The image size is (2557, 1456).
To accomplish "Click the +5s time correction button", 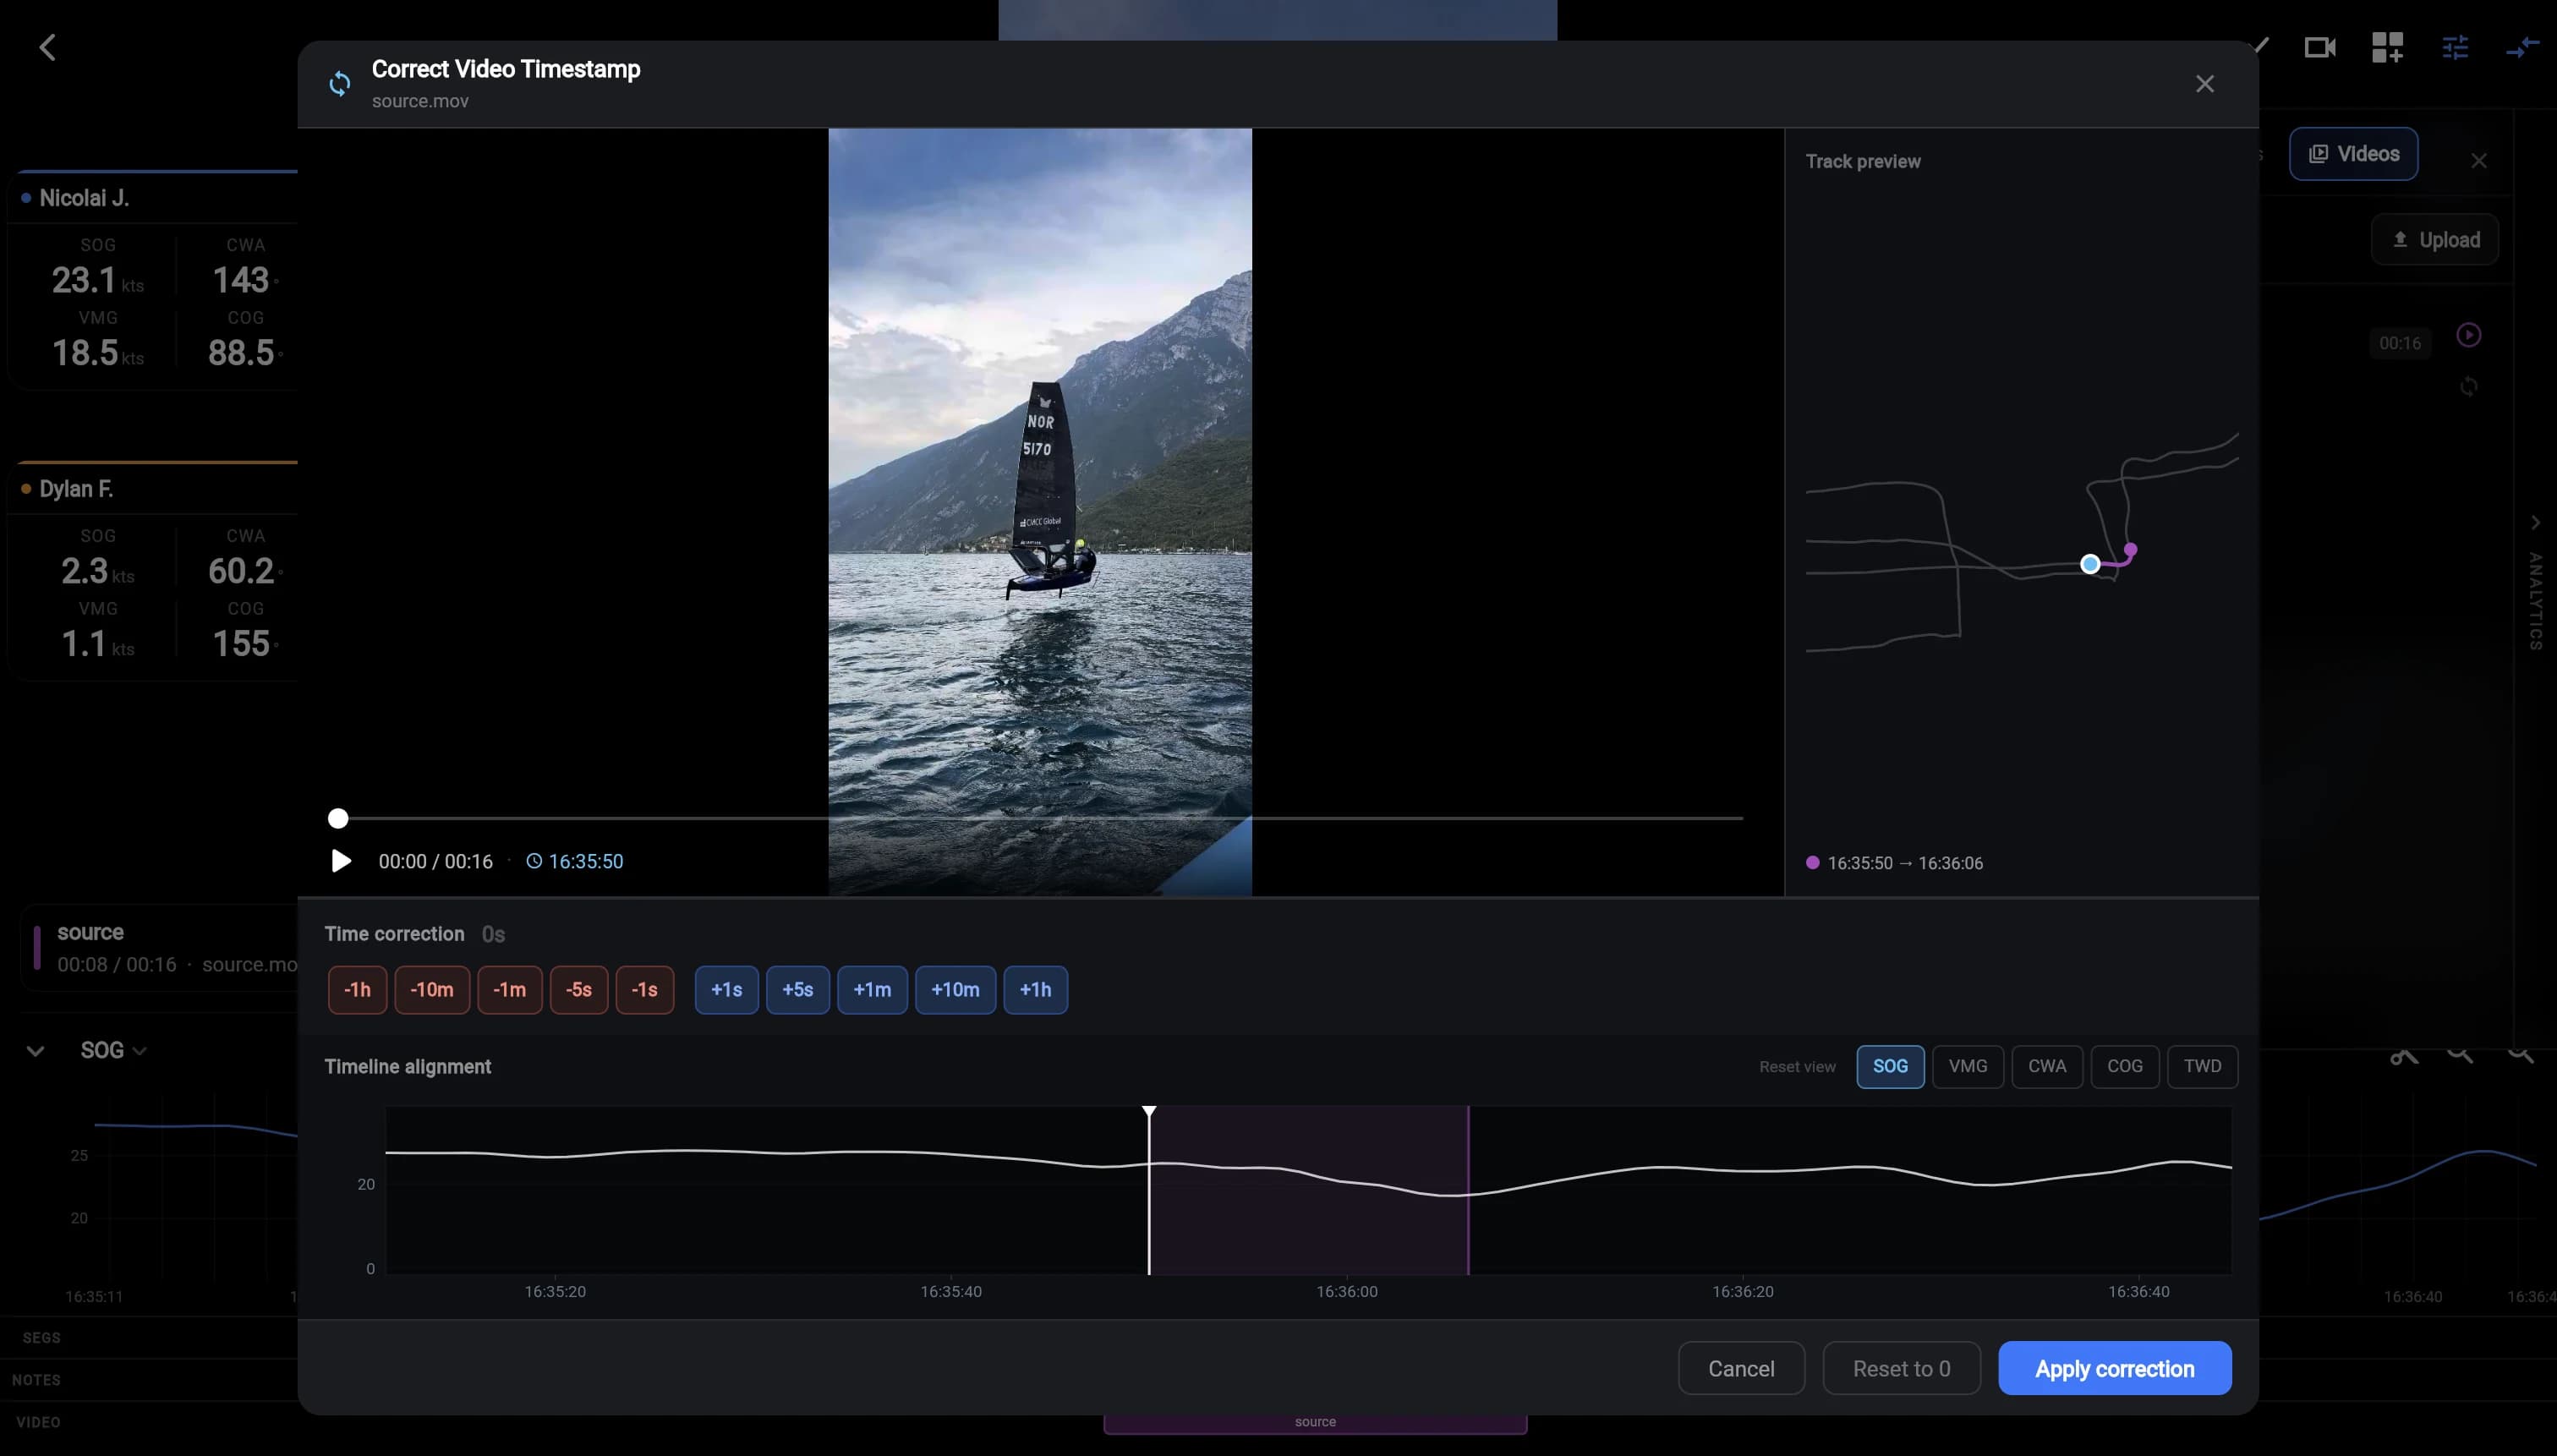I will [798, 990].
